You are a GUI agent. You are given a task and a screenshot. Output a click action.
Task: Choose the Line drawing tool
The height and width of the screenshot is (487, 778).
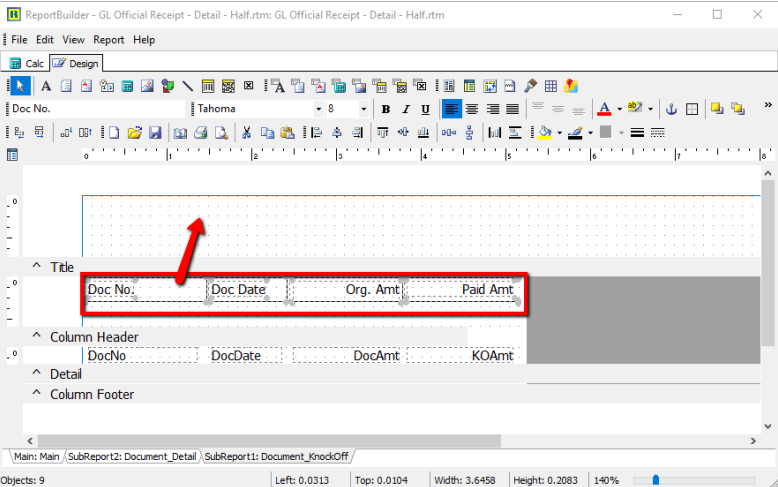(x=187, y=86)
